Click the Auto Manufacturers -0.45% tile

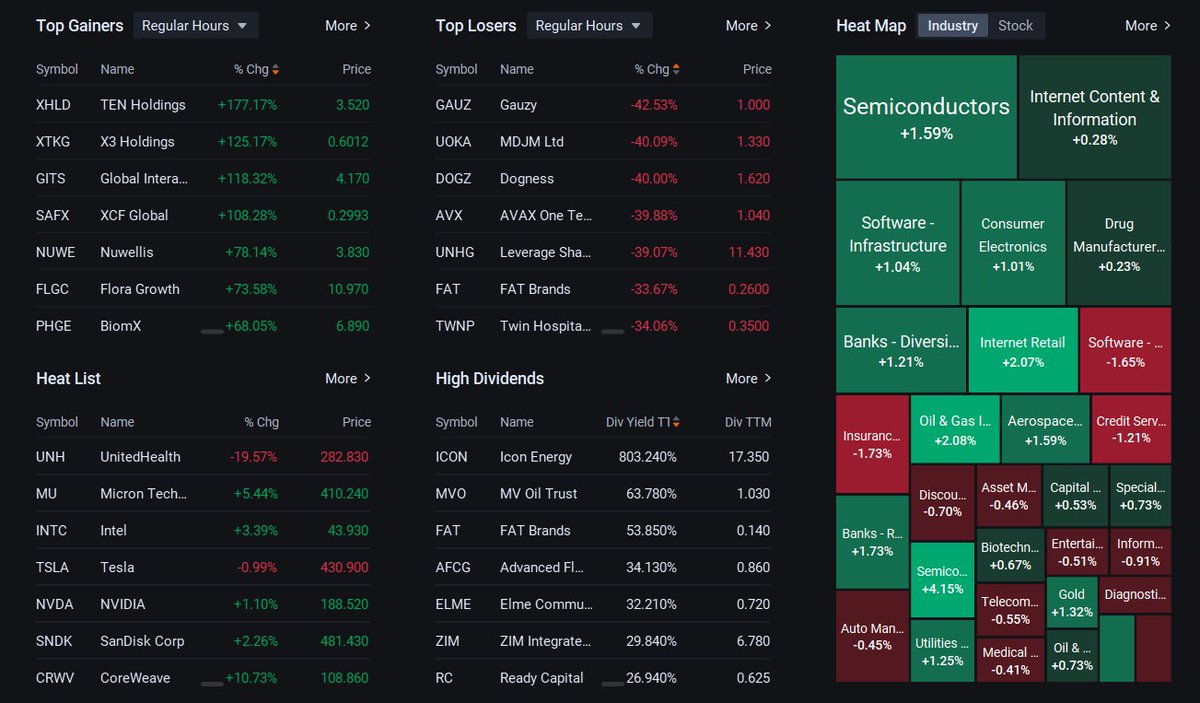872,636
